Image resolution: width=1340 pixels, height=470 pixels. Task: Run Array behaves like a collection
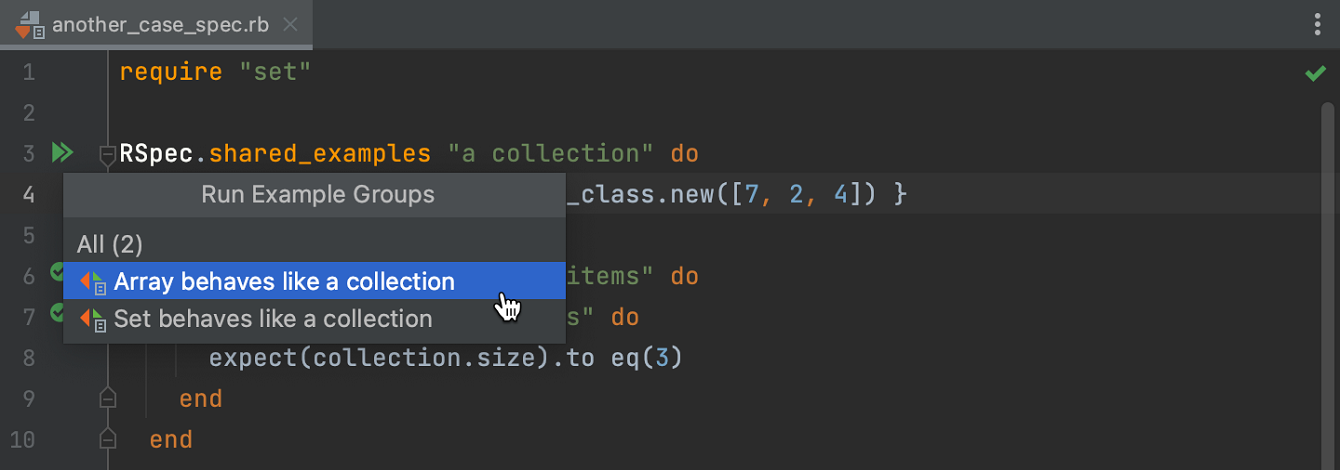tap(284, 282)
